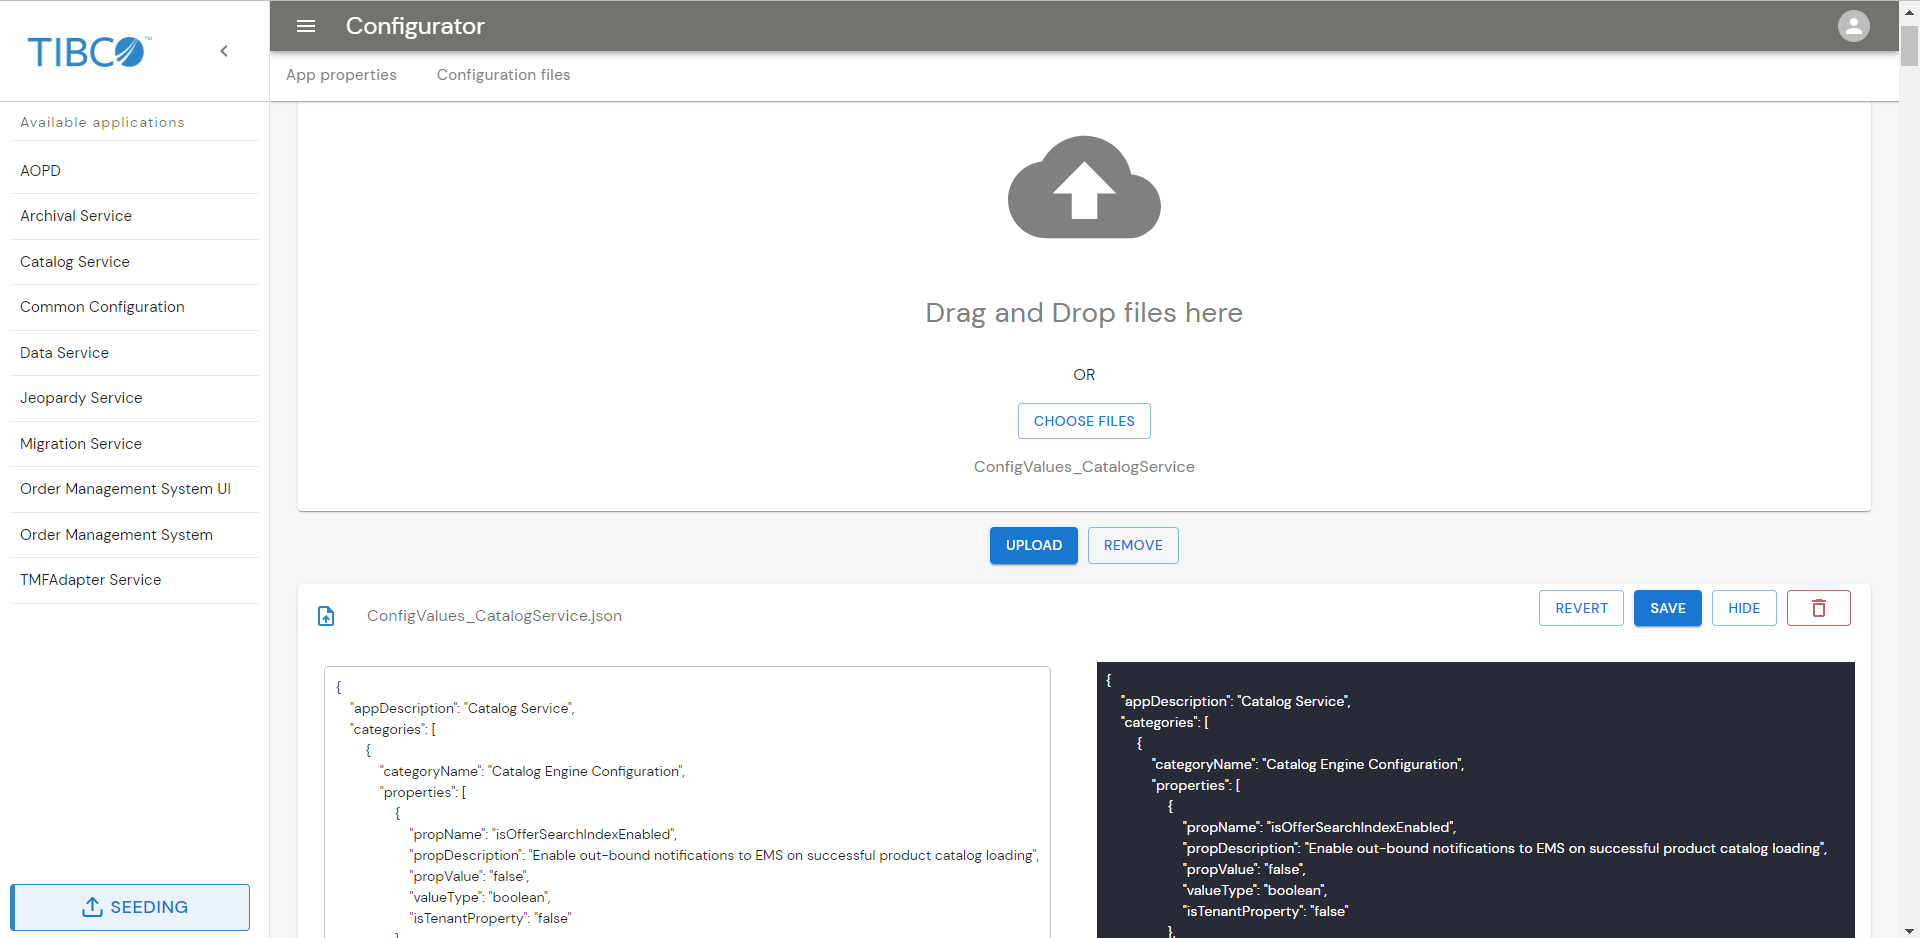
Task: Click the scrollbar down arrow
Action: pyautogui.click(x=1909, y=930)
